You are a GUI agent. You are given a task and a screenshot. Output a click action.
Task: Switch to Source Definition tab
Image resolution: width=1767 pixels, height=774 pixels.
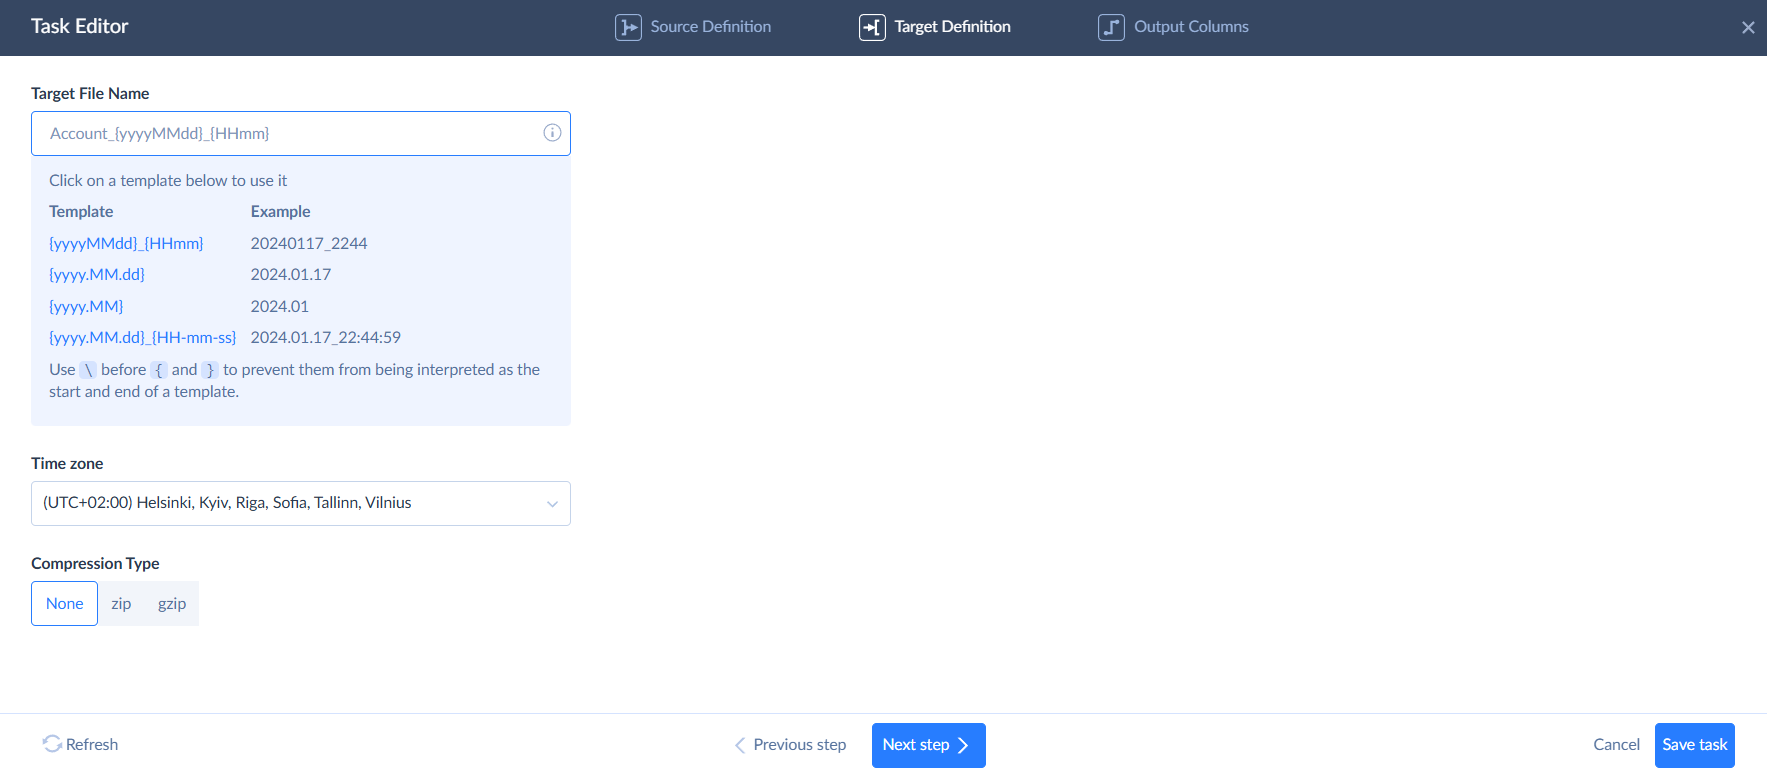coord(710,27)
